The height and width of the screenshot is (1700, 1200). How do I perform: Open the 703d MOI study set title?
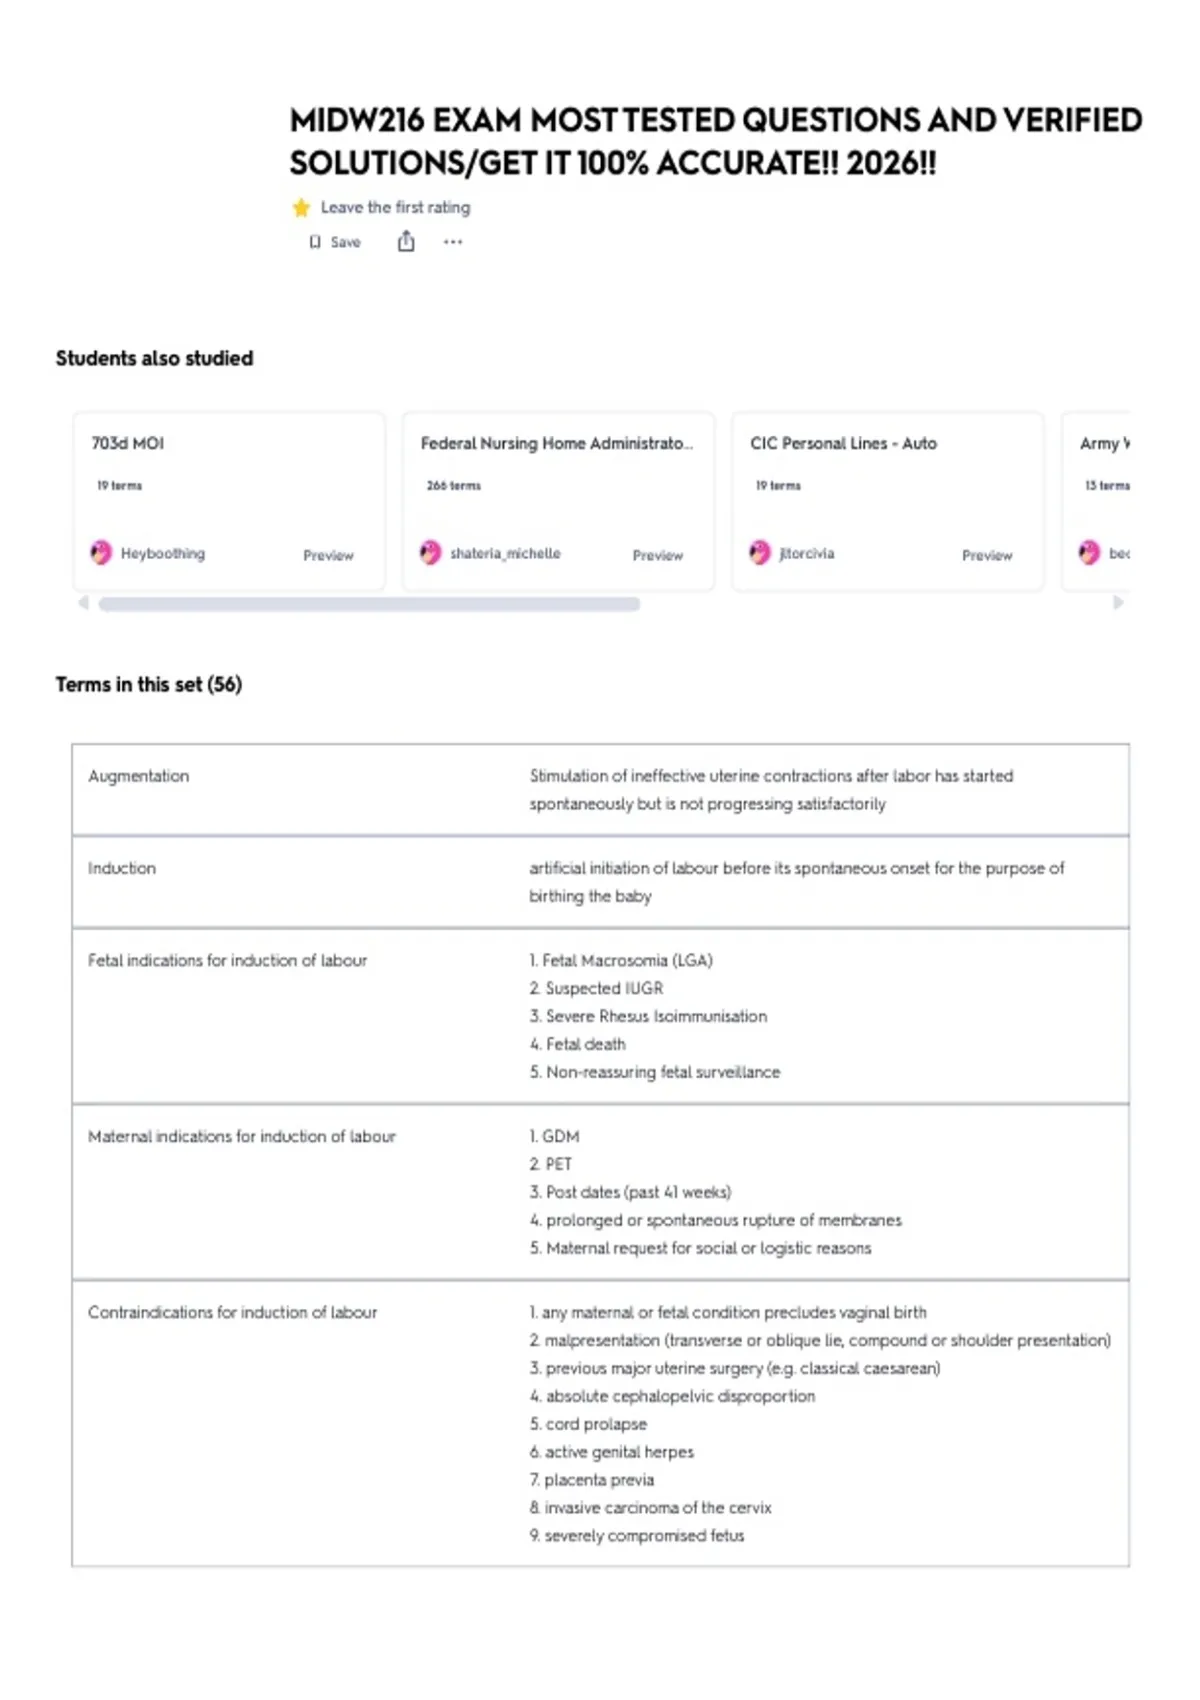(x=128, y=443)
